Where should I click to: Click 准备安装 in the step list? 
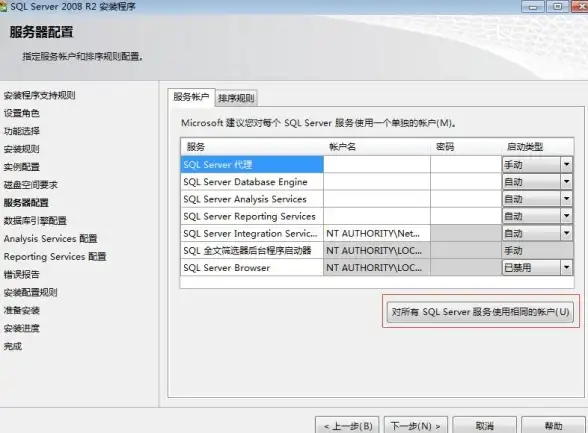click(21, 310)
